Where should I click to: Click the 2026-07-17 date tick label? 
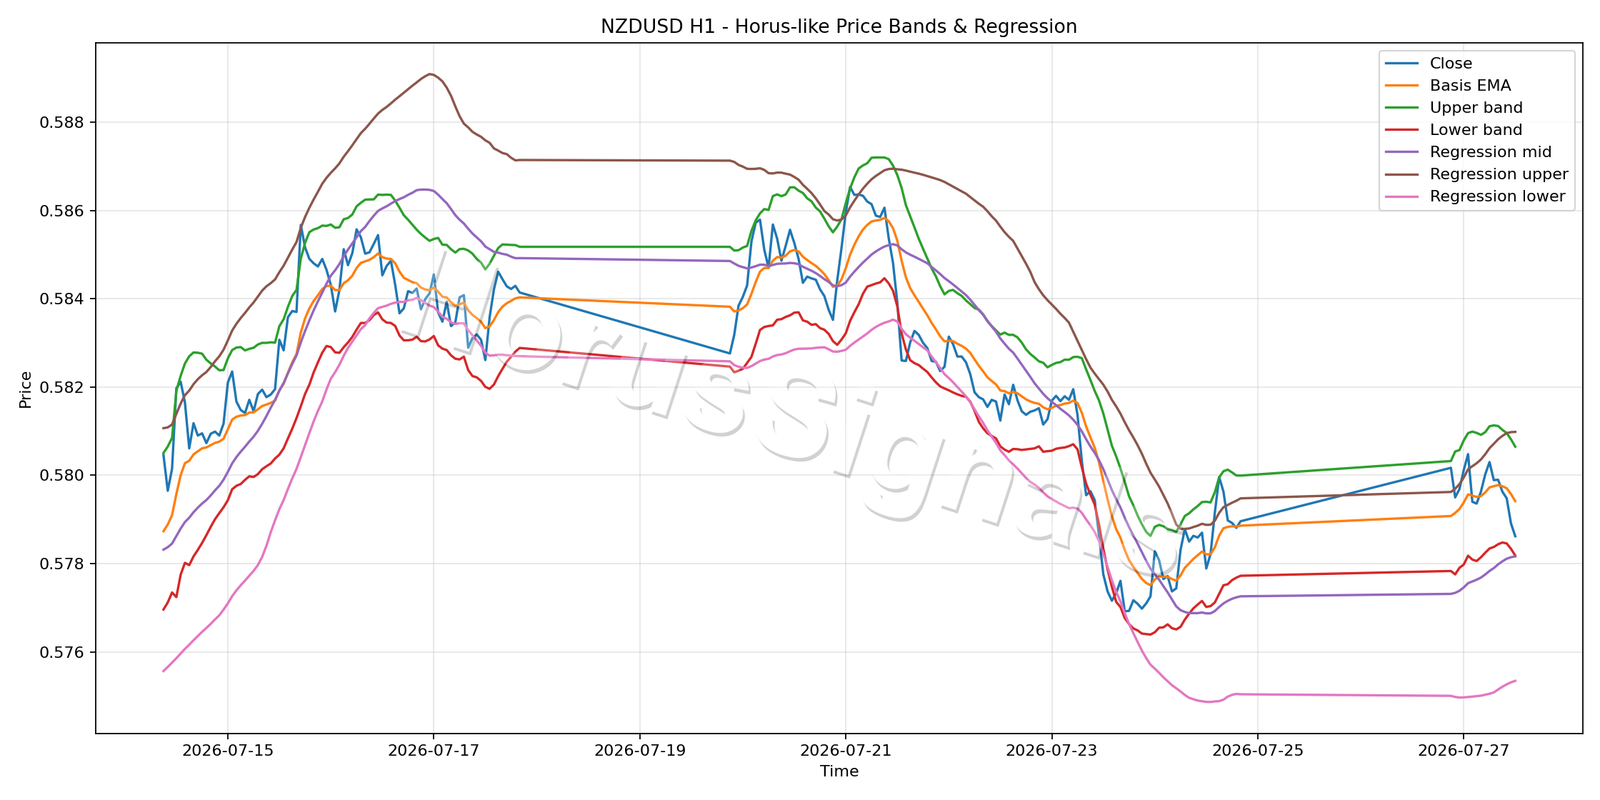click(434, 750)
